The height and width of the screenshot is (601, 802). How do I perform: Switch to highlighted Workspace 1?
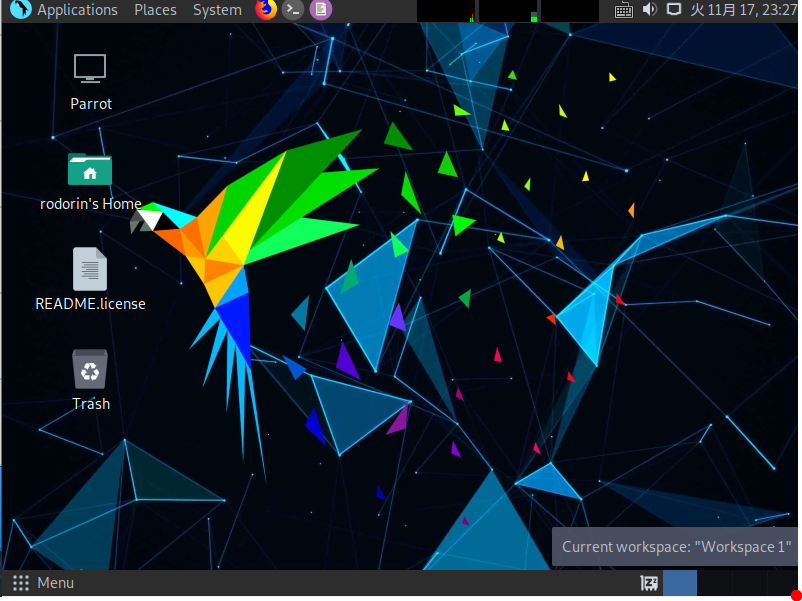(680, 583)
